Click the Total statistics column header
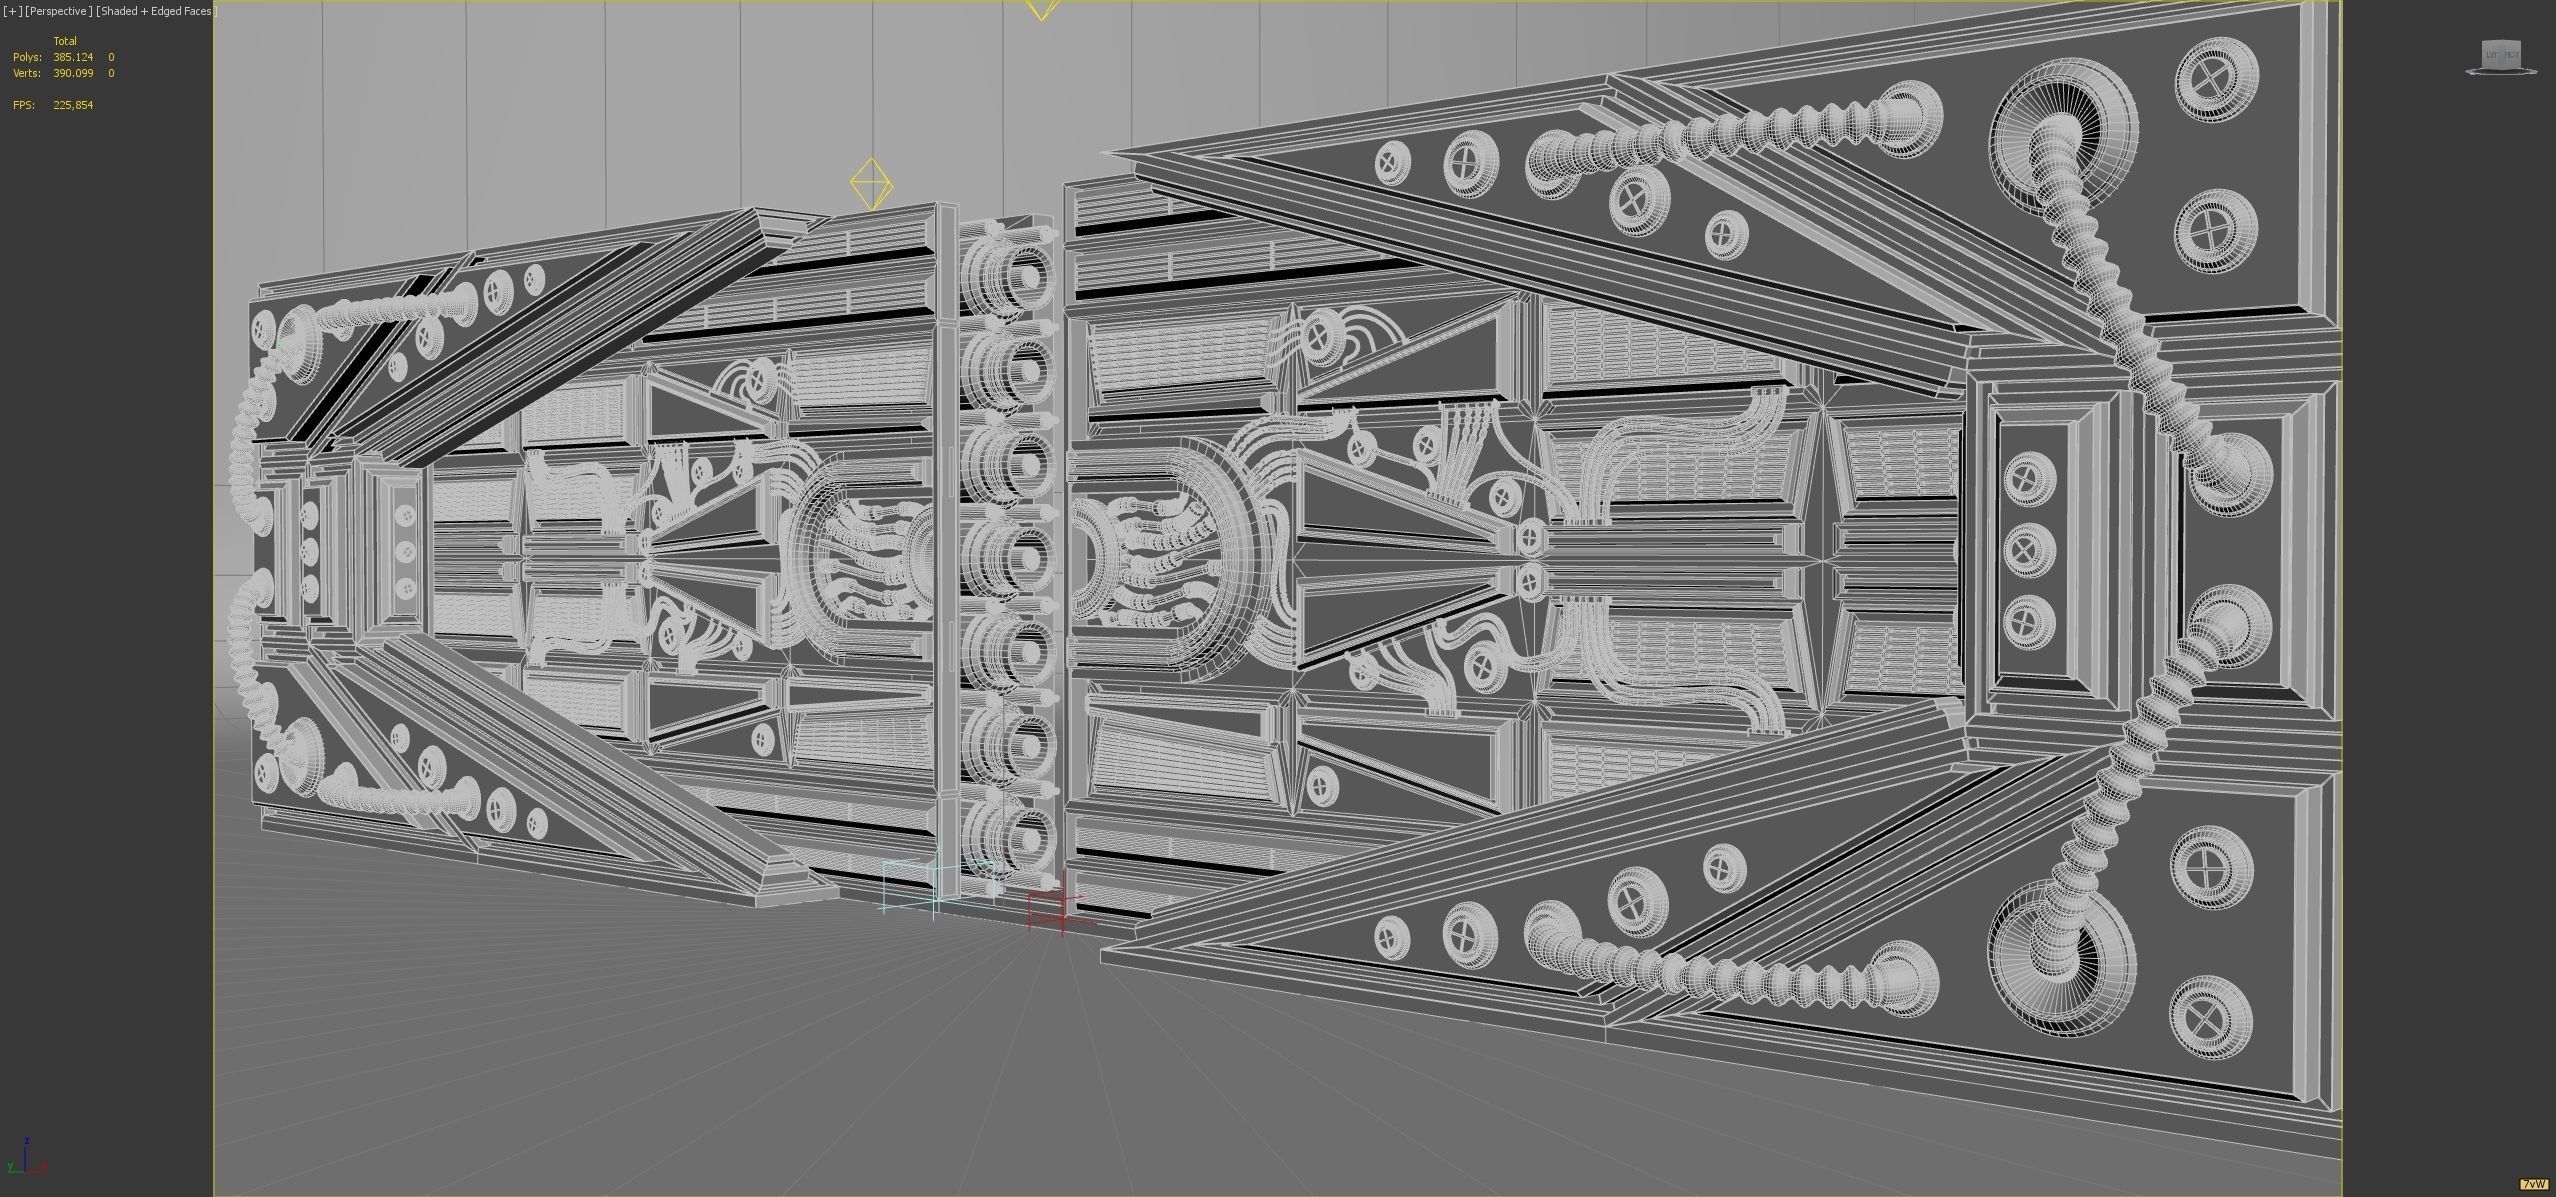Viewport: 2556px width, 1197px height. click(x=65, y=41)
